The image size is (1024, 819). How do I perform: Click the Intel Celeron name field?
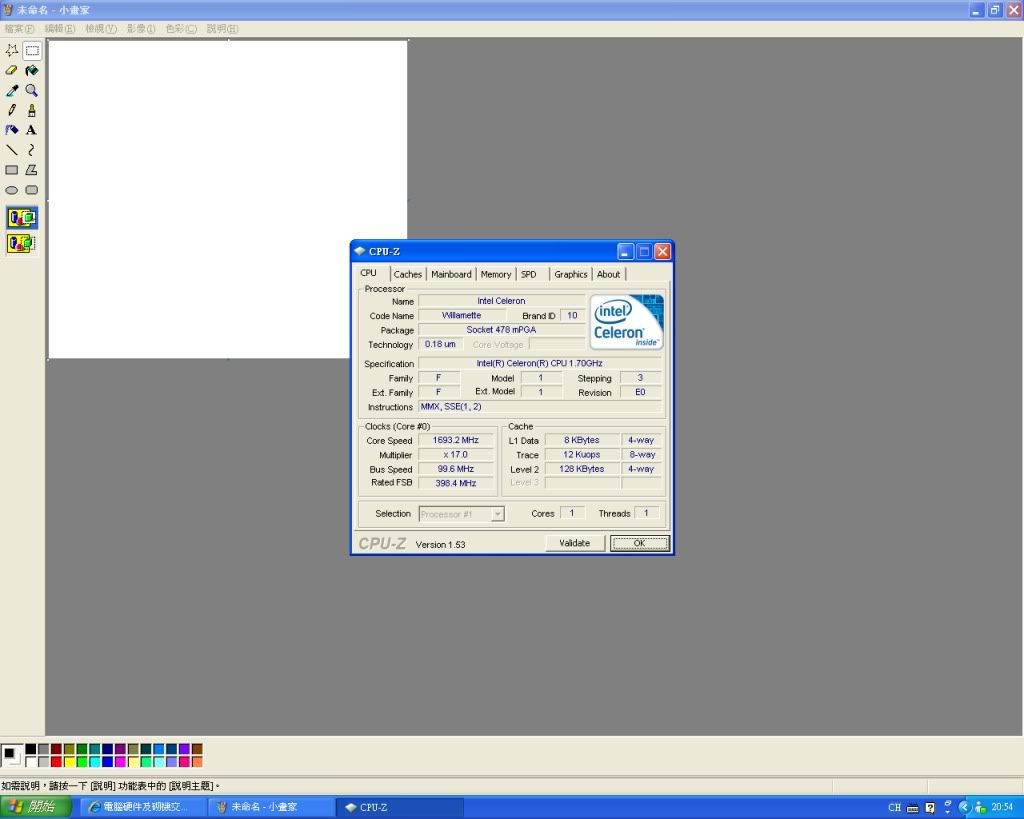tap(501, 301)
